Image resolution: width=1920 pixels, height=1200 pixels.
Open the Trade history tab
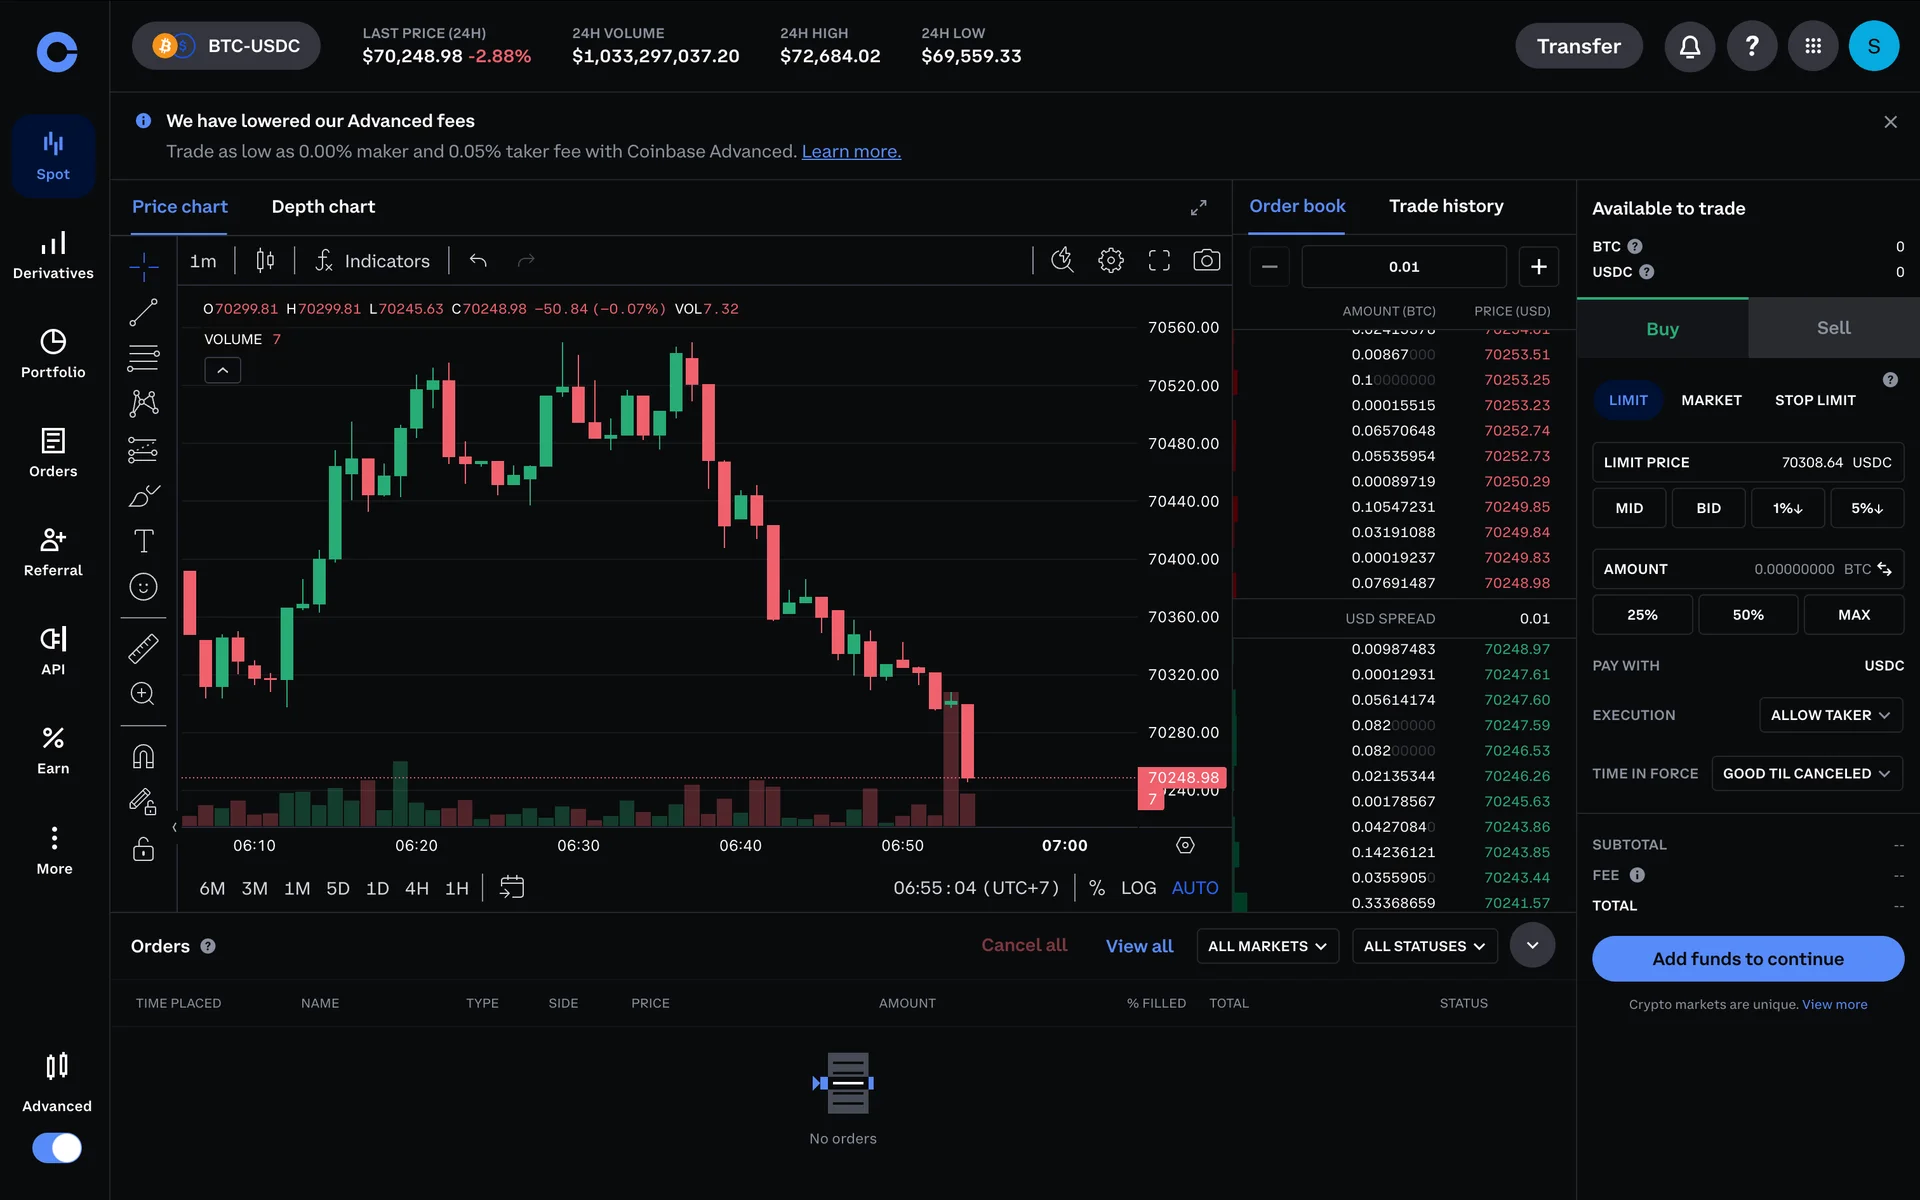pos(1445,206)
